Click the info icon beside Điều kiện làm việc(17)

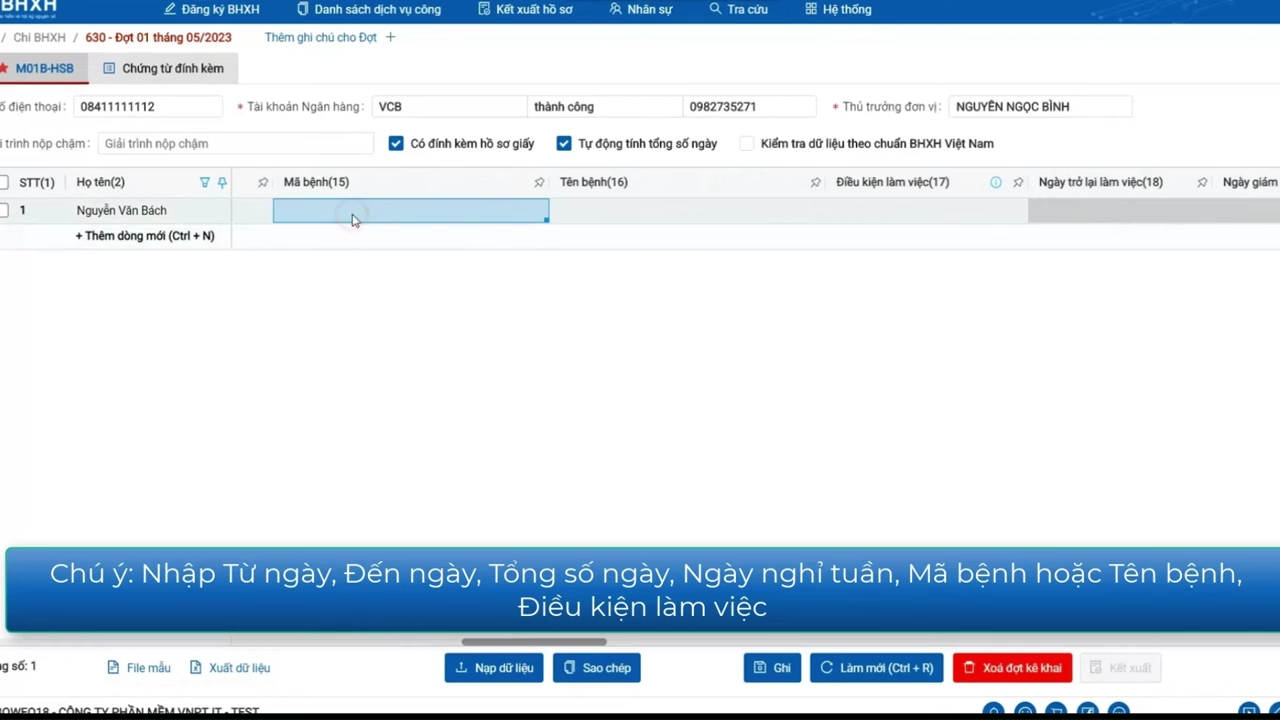(996, 182)
